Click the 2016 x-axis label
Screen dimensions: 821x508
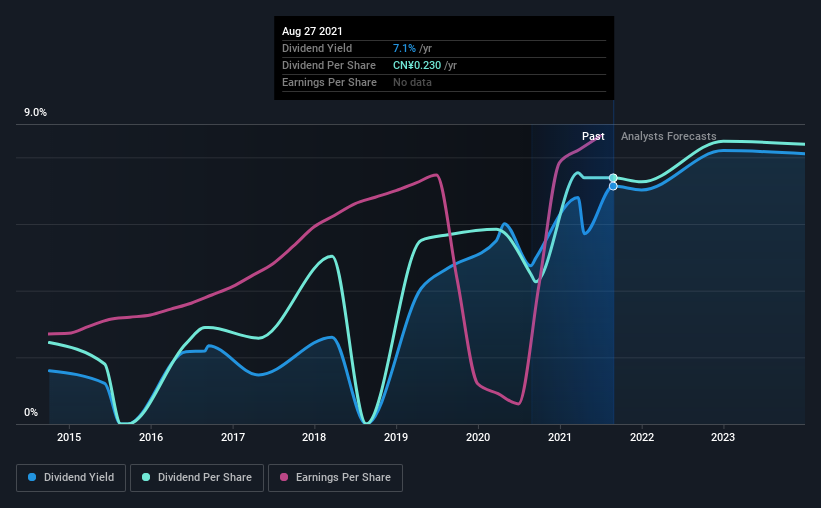tap(151, 437)
